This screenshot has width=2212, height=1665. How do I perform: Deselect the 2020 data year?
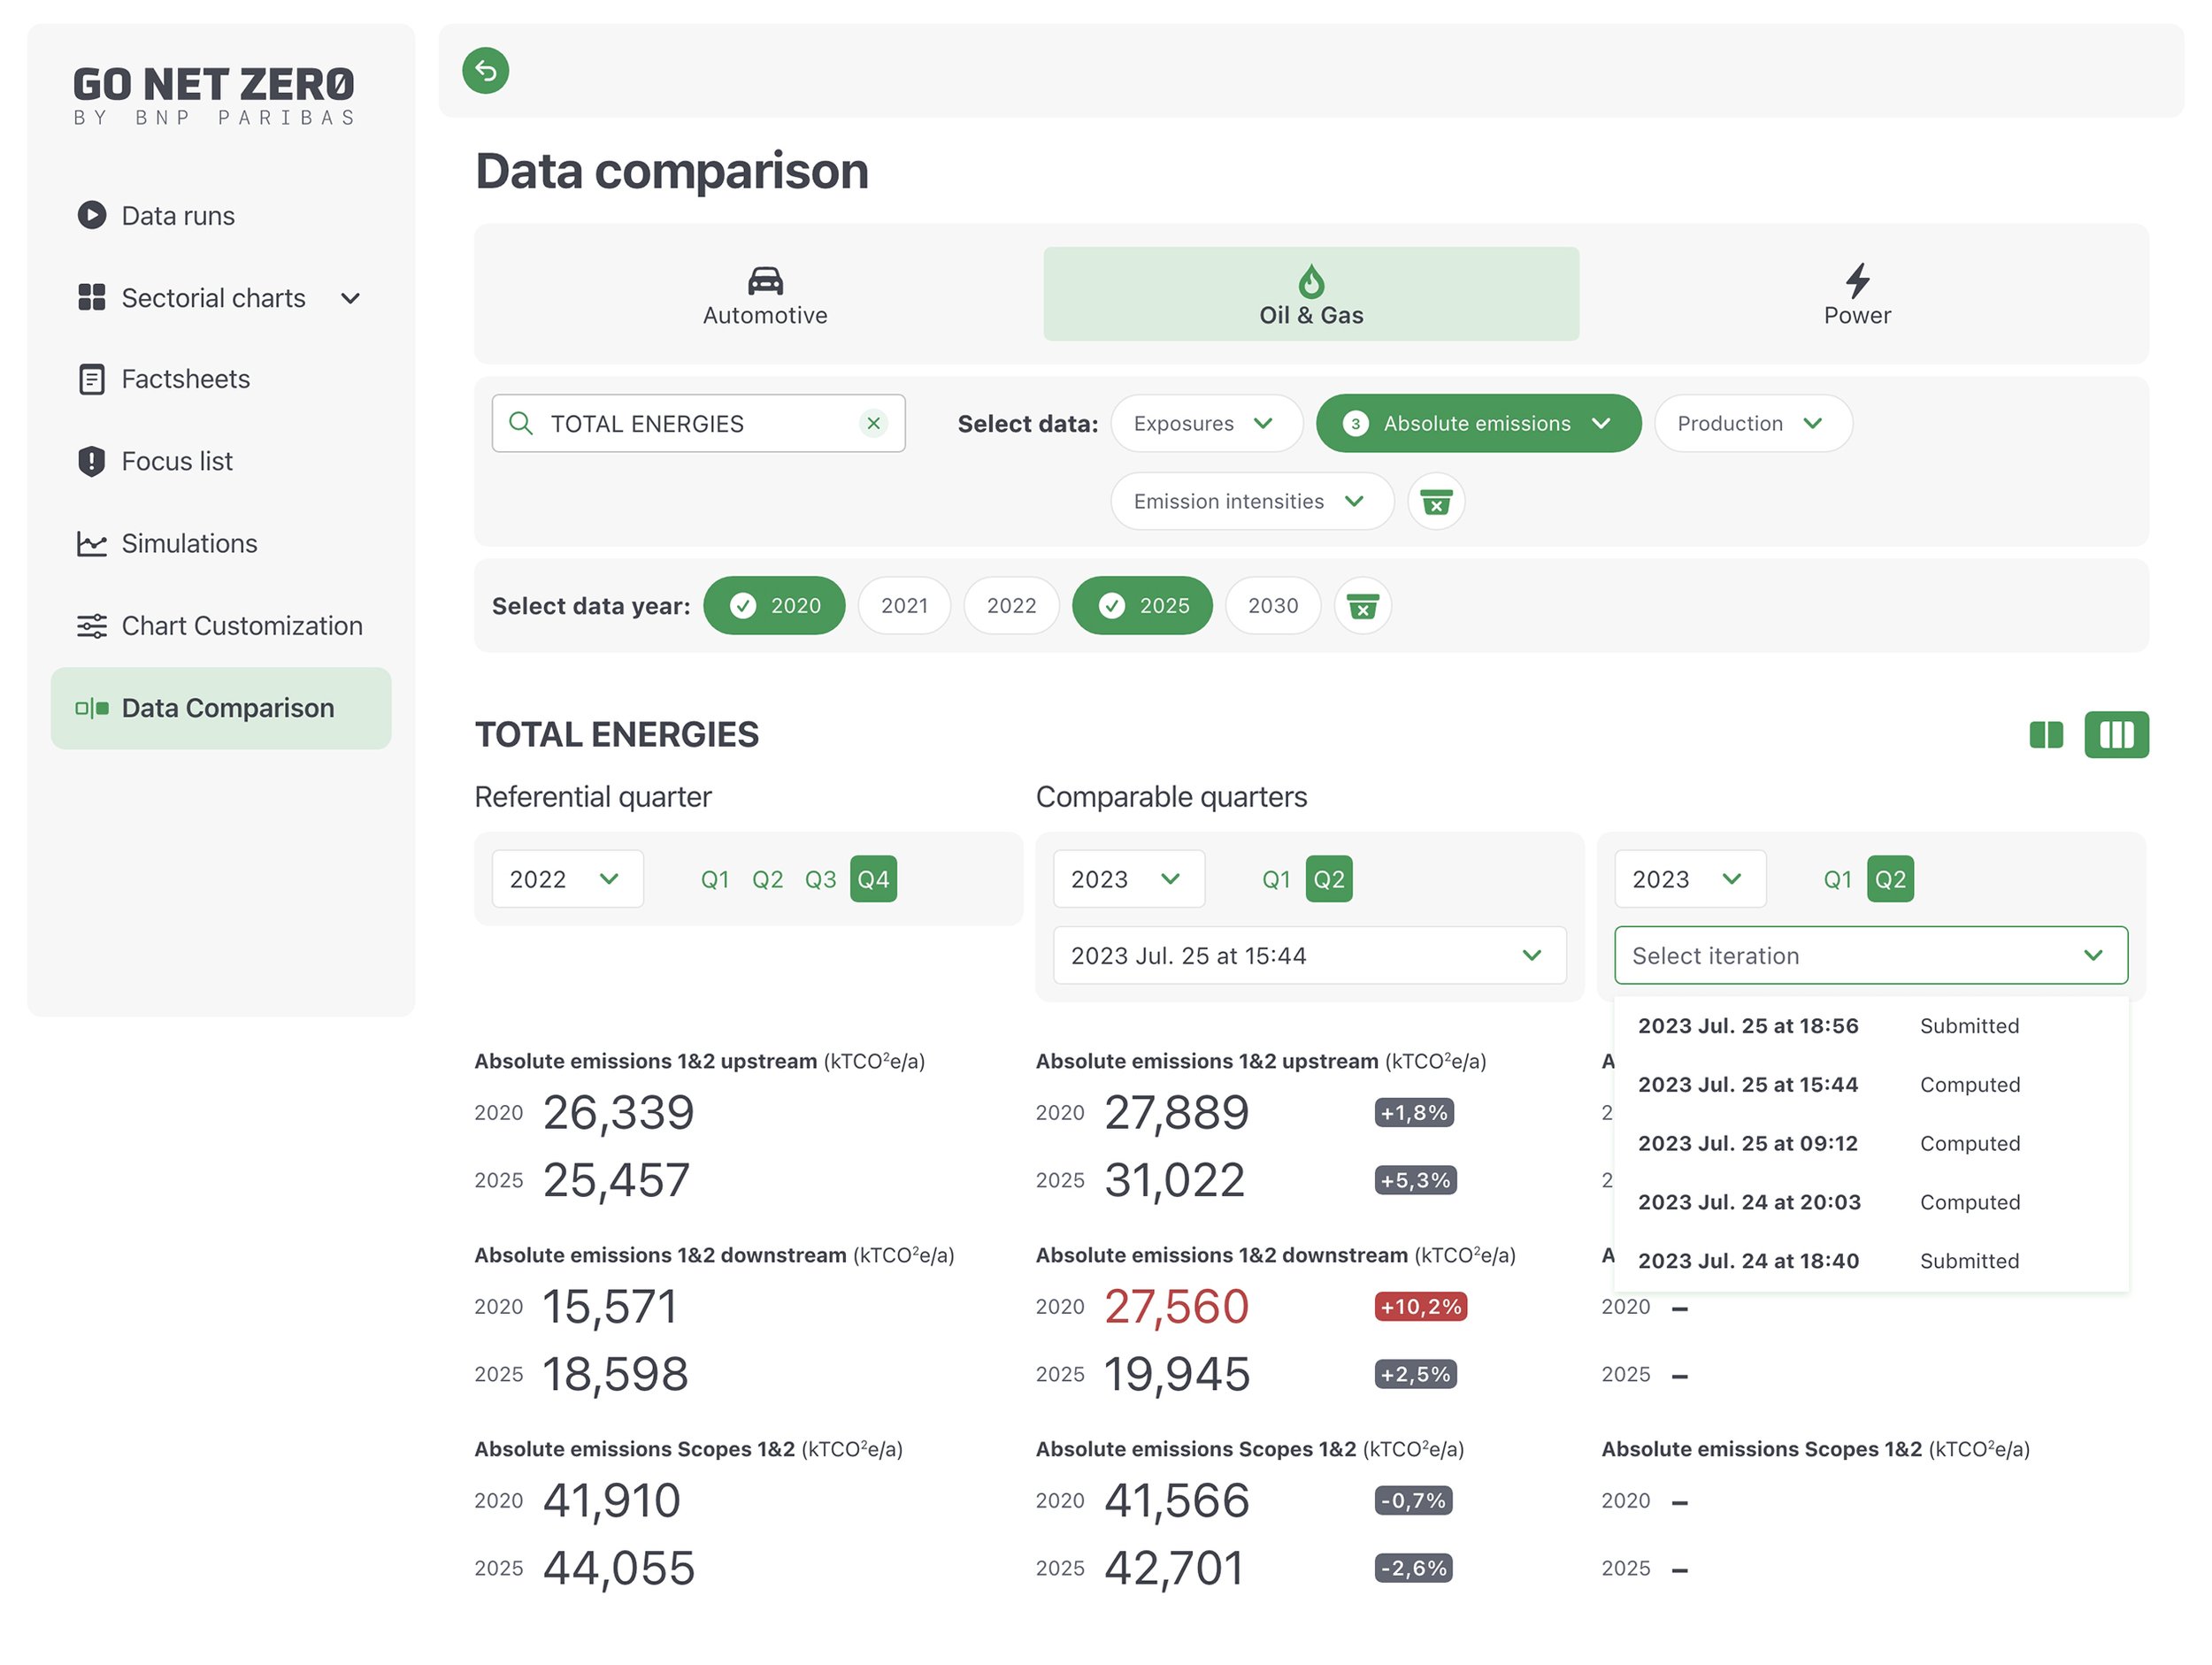pos(774,605)
